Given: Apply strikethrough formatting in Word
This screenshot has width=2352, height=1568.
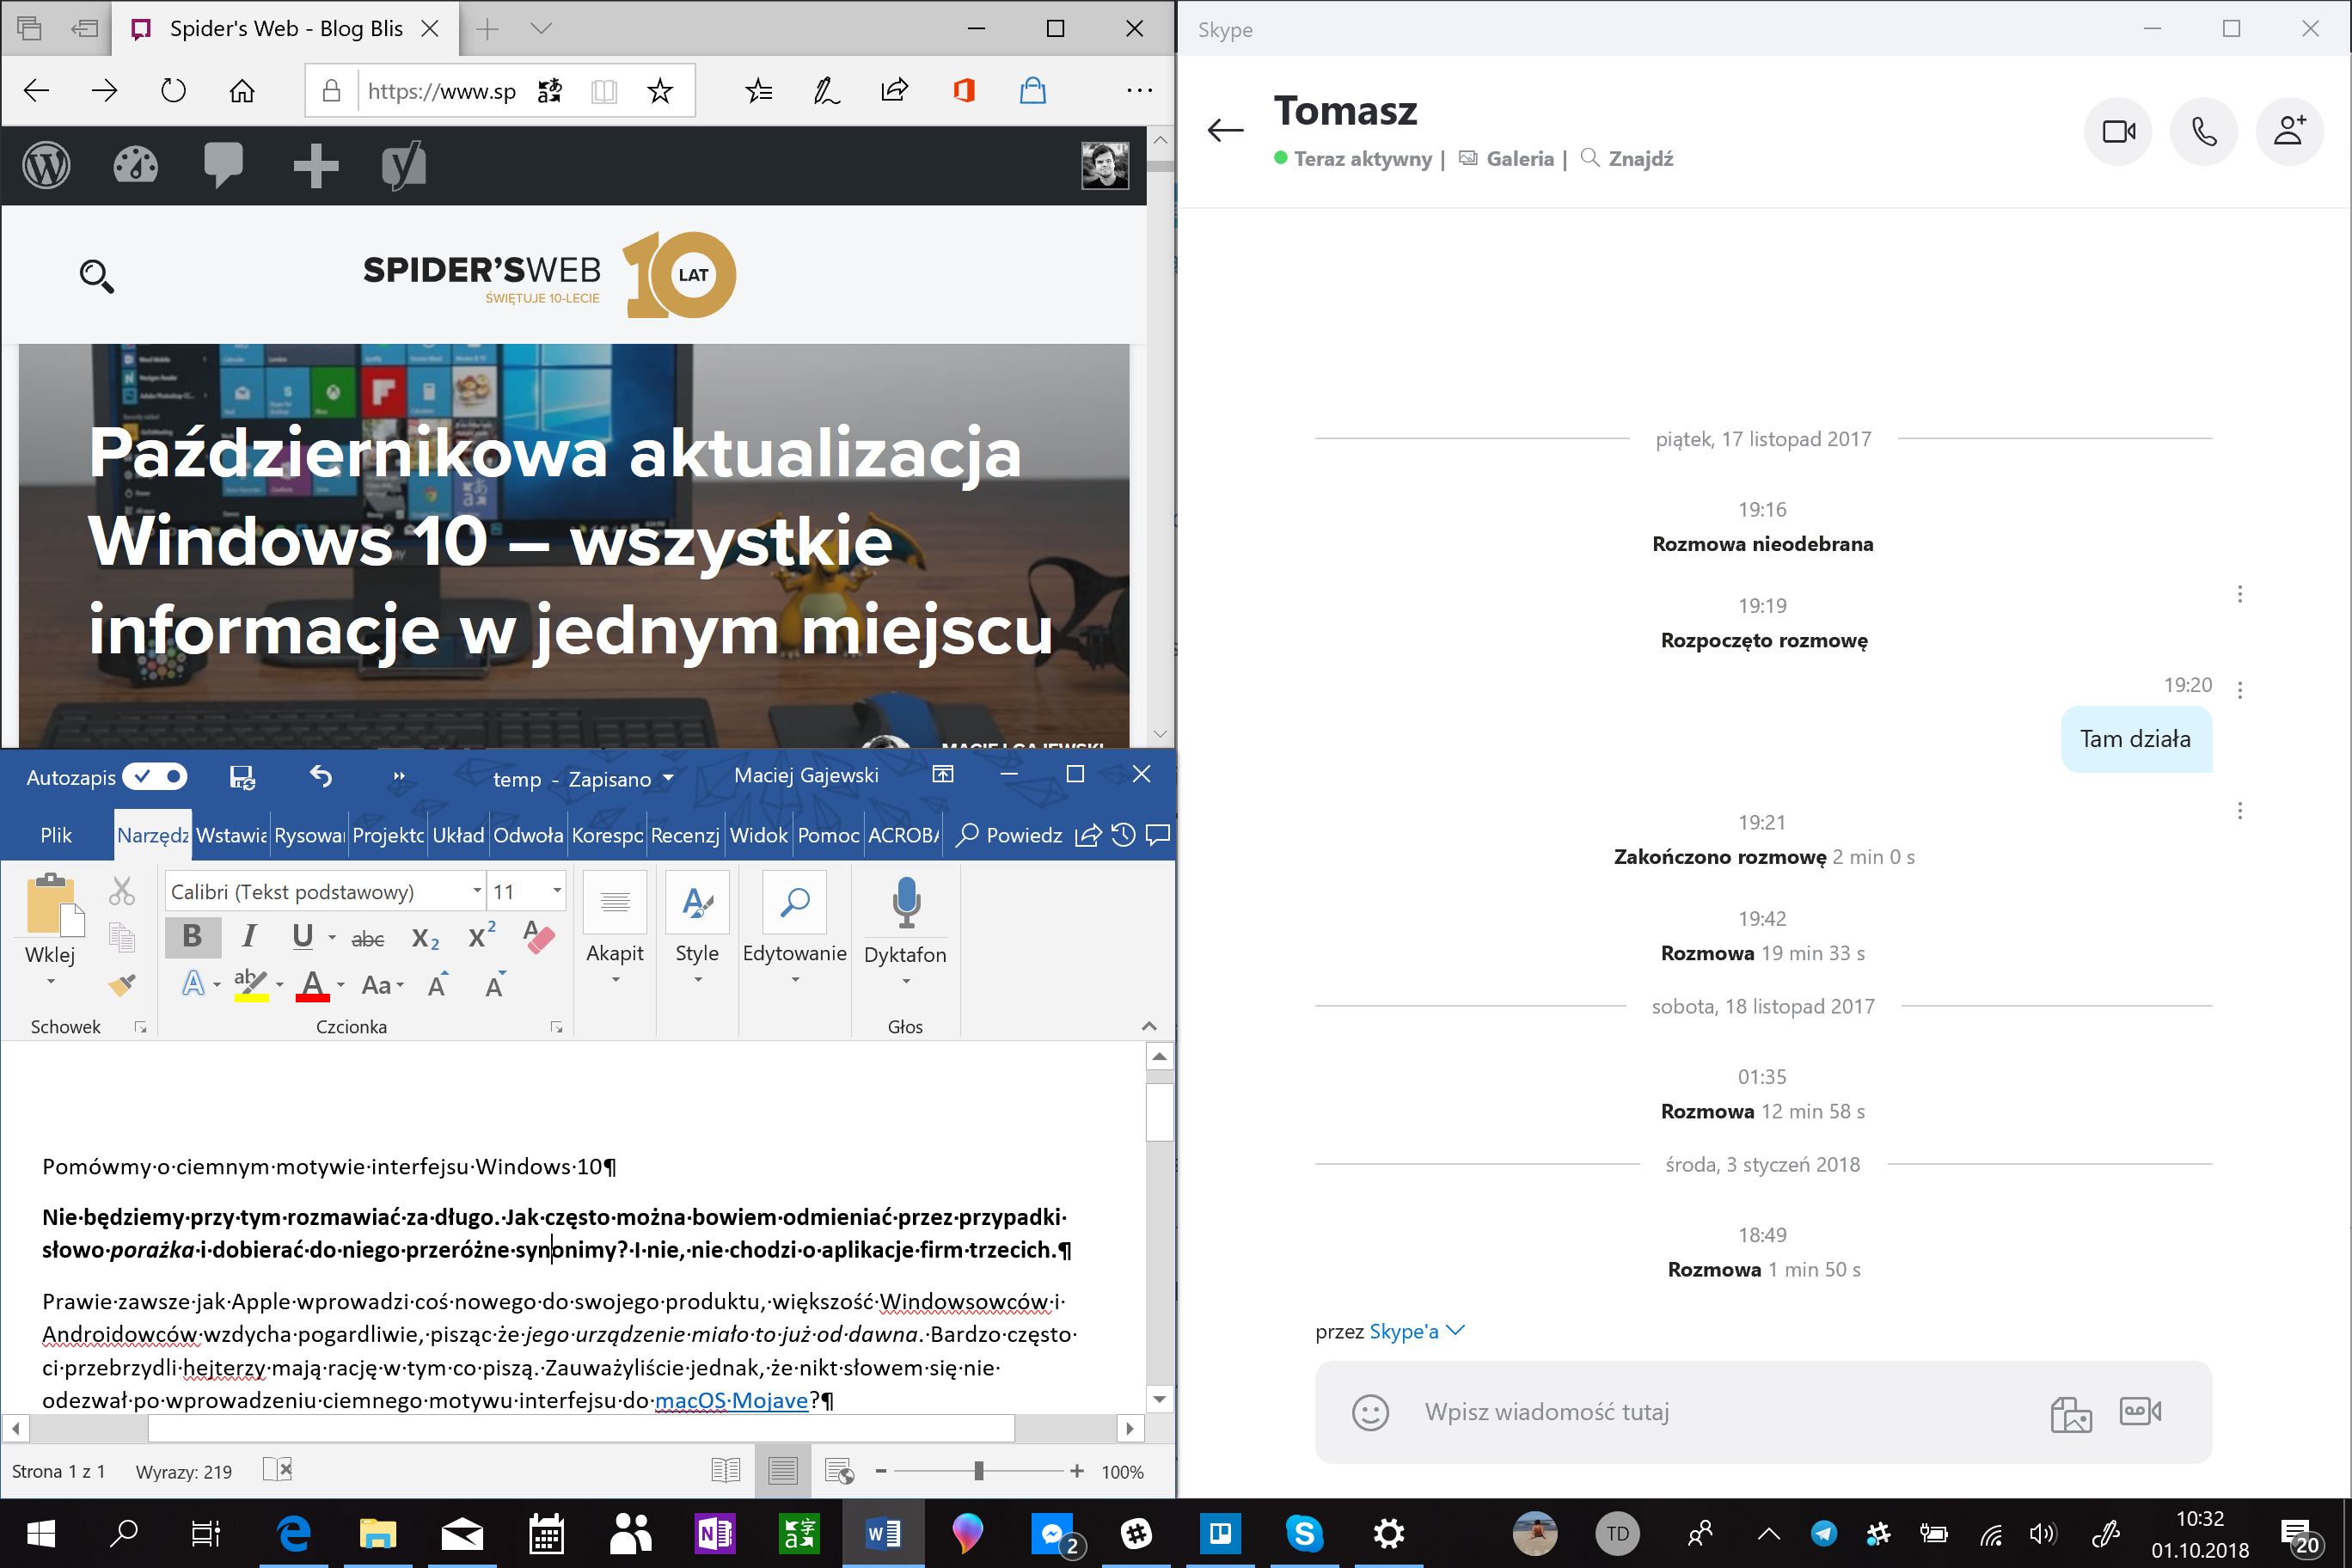Looking at the screenshot, I should (367, 938).
